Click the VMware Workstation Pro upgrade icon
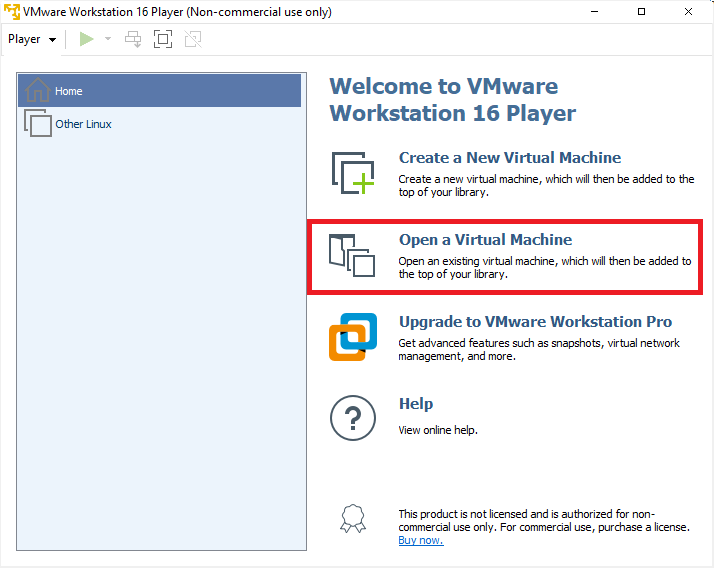 [352, 337]
